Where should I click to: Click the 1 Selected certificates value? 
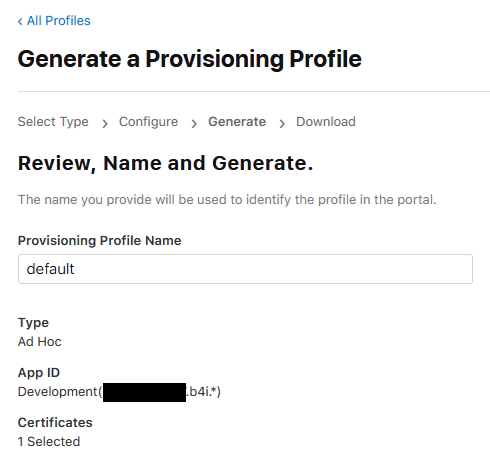(x=49, y=442)
